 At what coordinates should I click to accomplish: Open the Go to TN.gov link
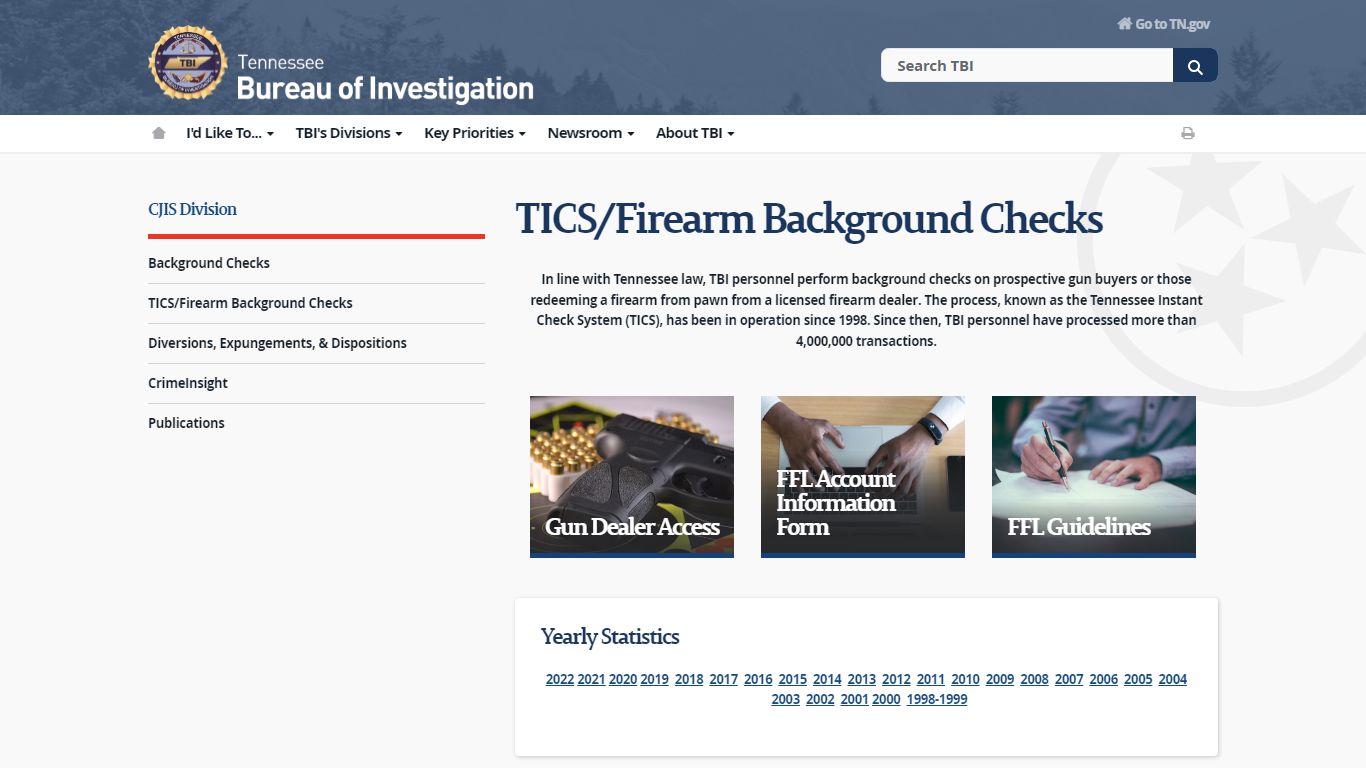click(x=1164, y=24)
